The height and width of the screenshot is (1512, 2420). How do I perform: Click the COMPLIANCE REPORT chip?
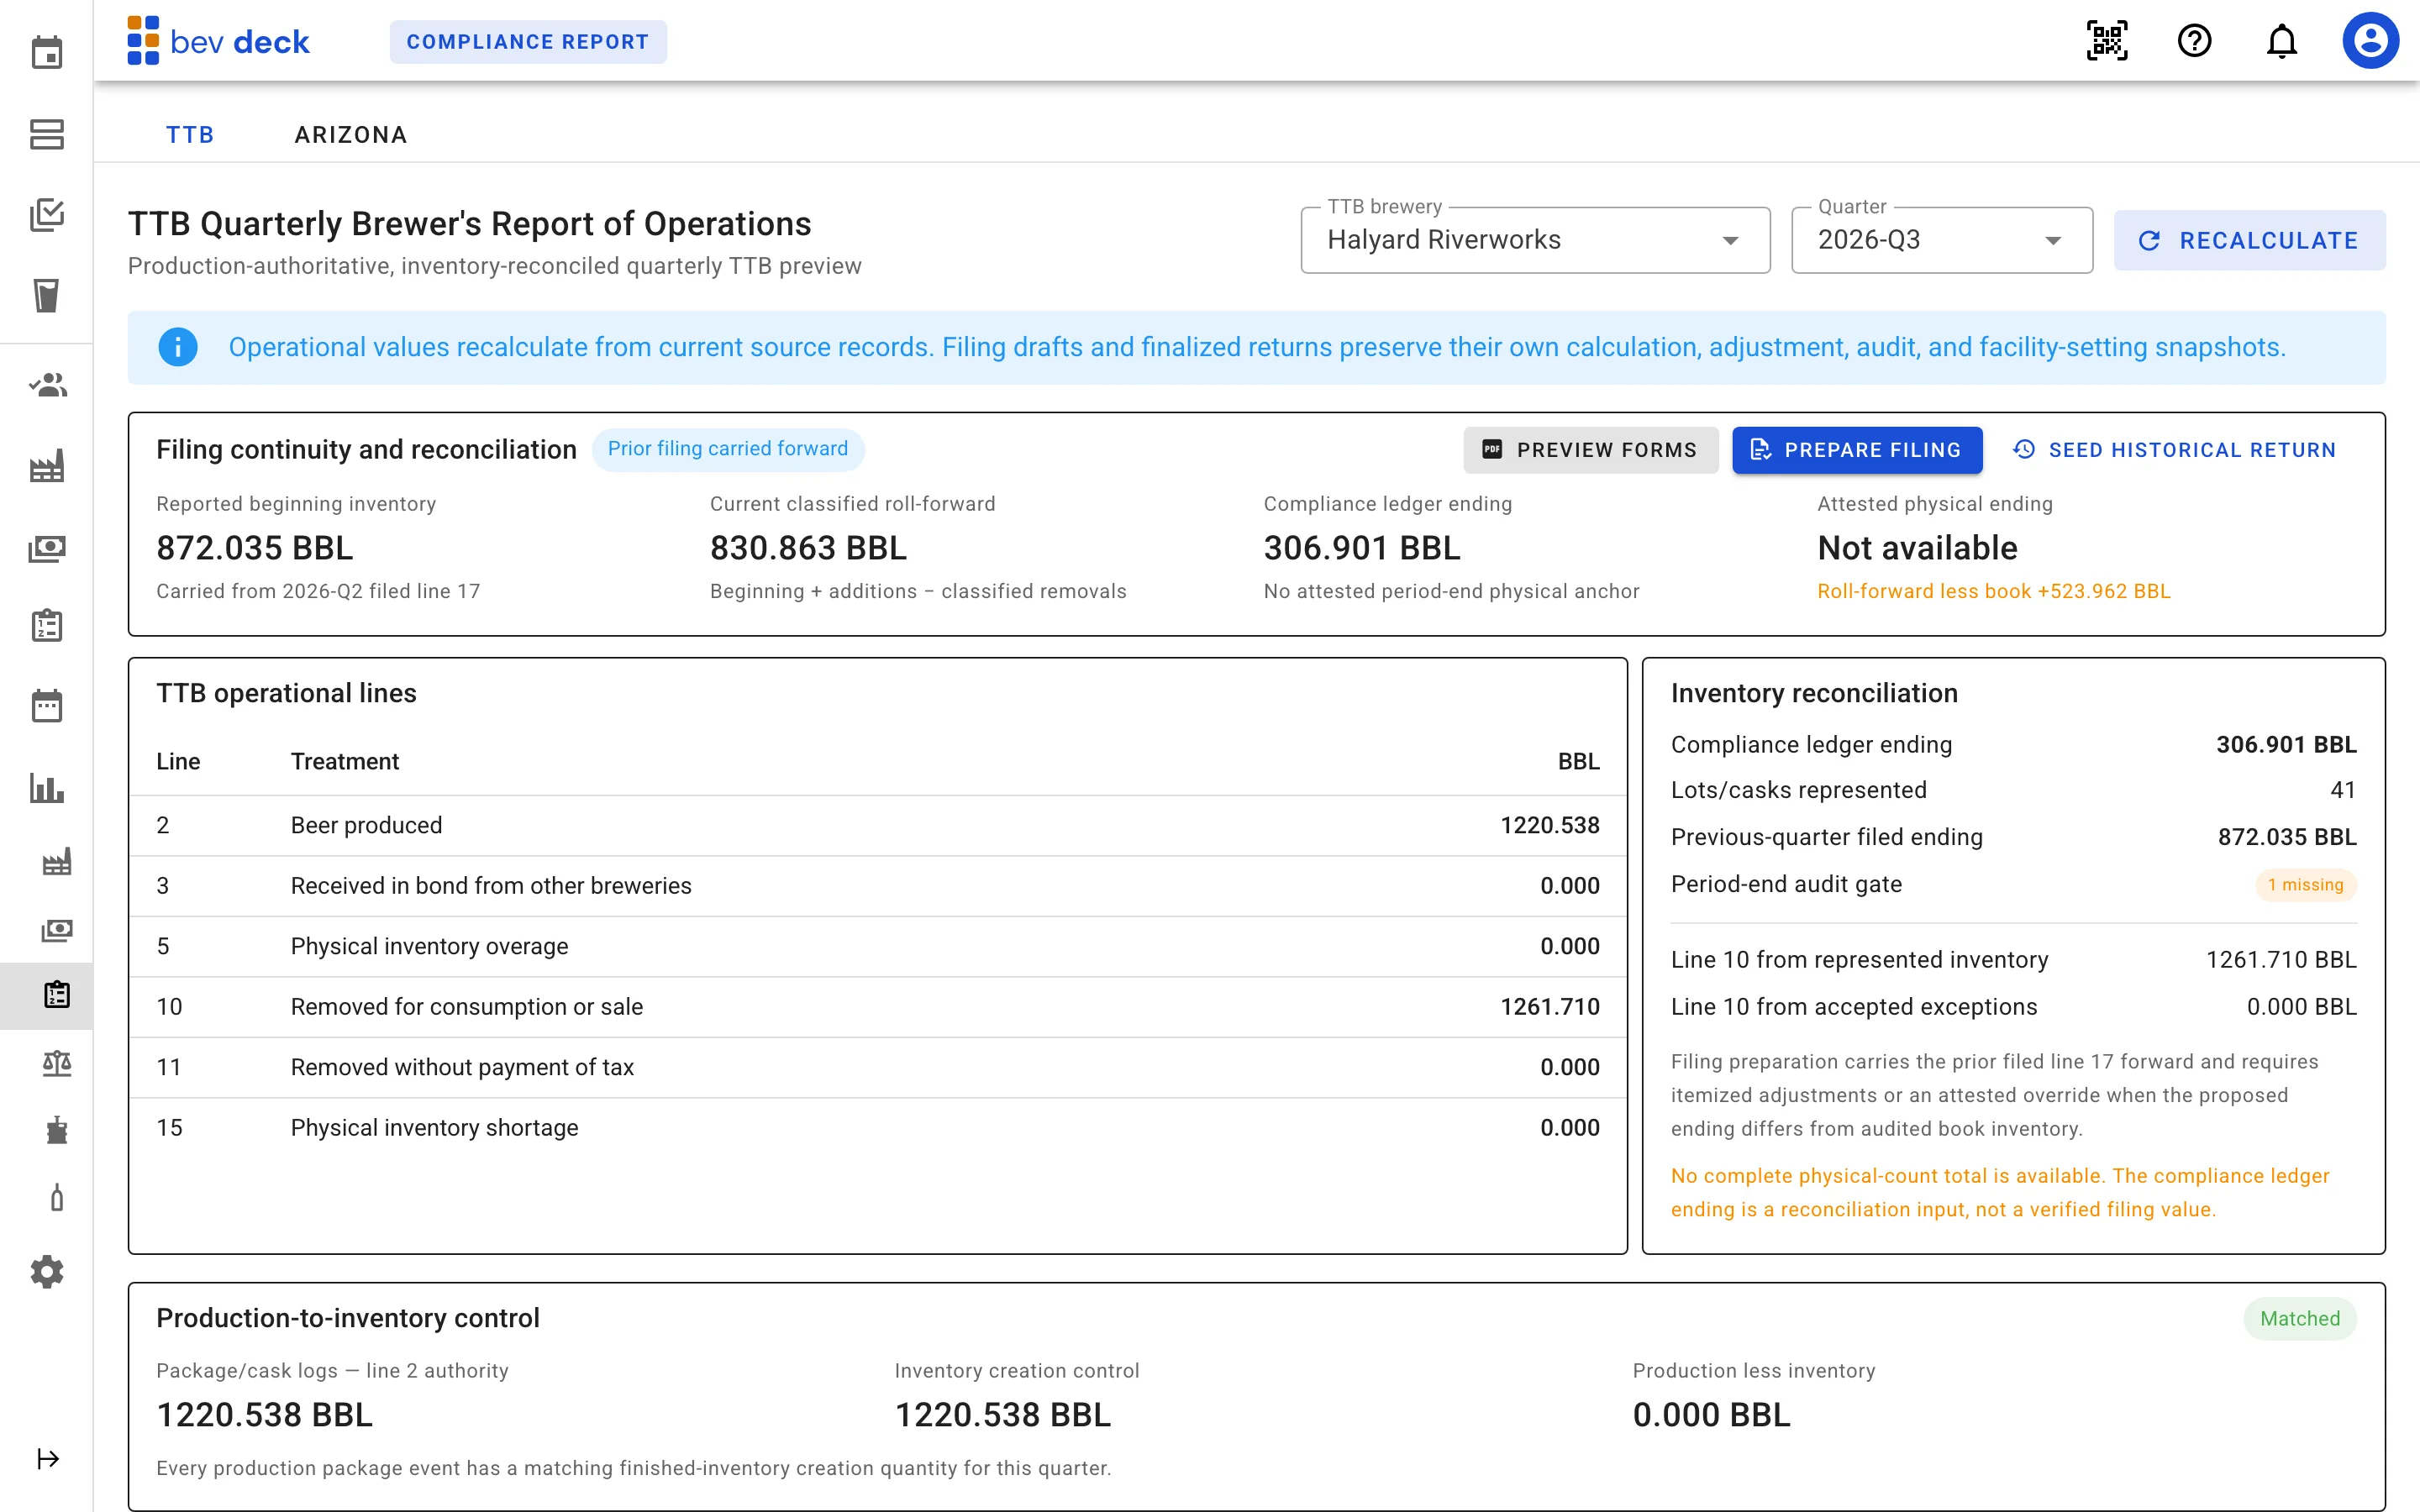(x=528, y=42)
